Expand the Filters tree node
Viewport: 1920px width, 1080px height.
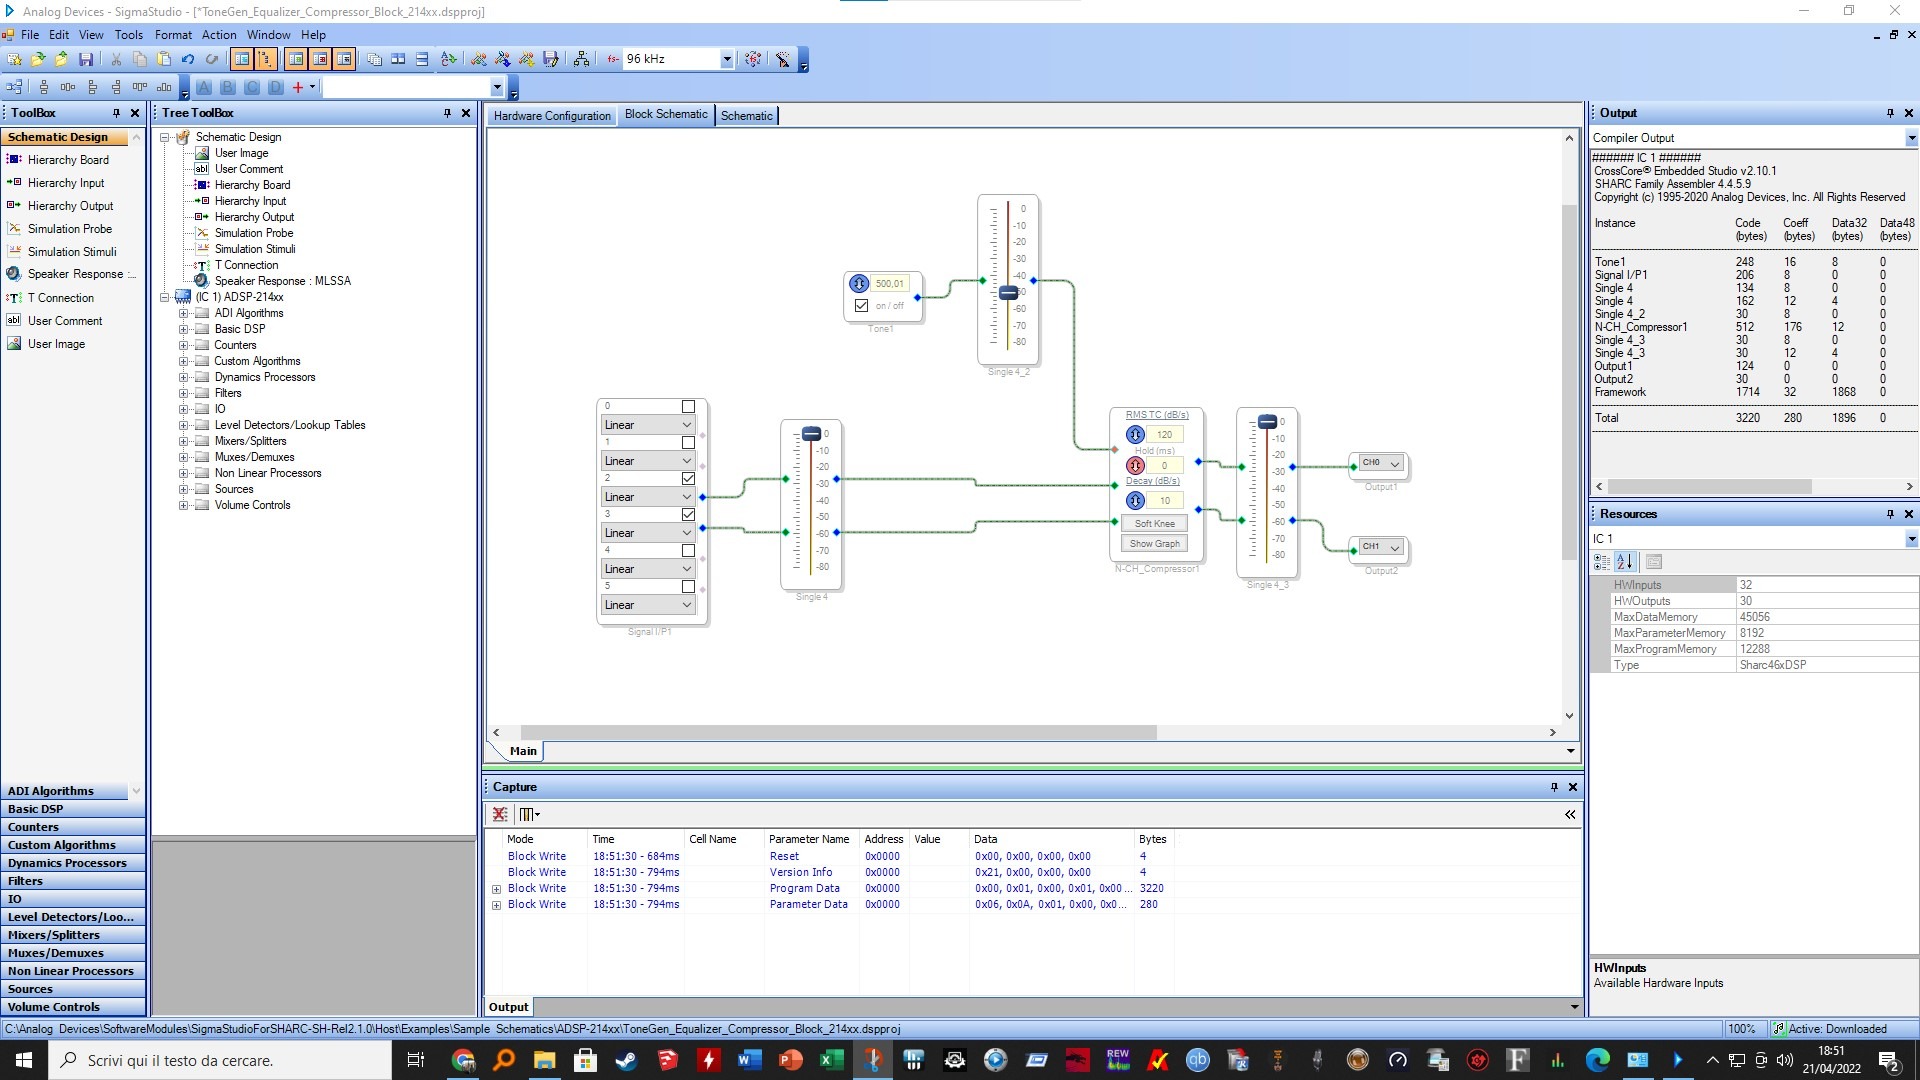[184, 393]
